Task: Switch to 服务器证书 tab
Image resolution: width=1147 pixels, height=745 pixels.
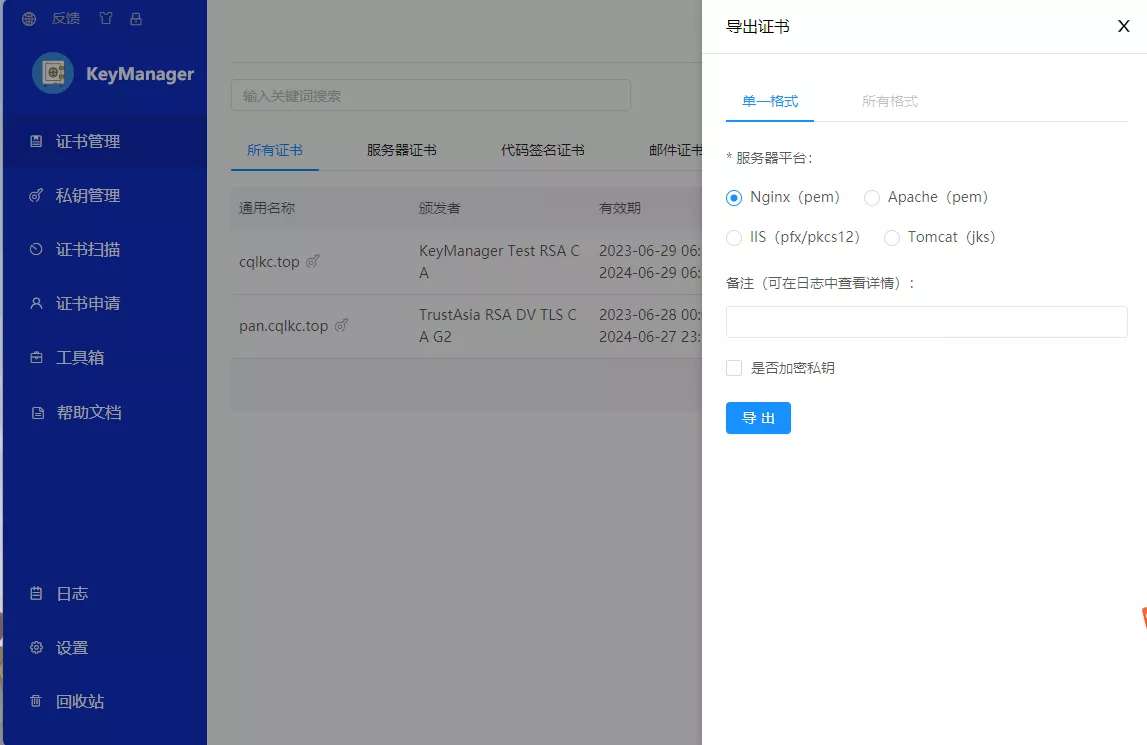Action: [x=401, y=151]
